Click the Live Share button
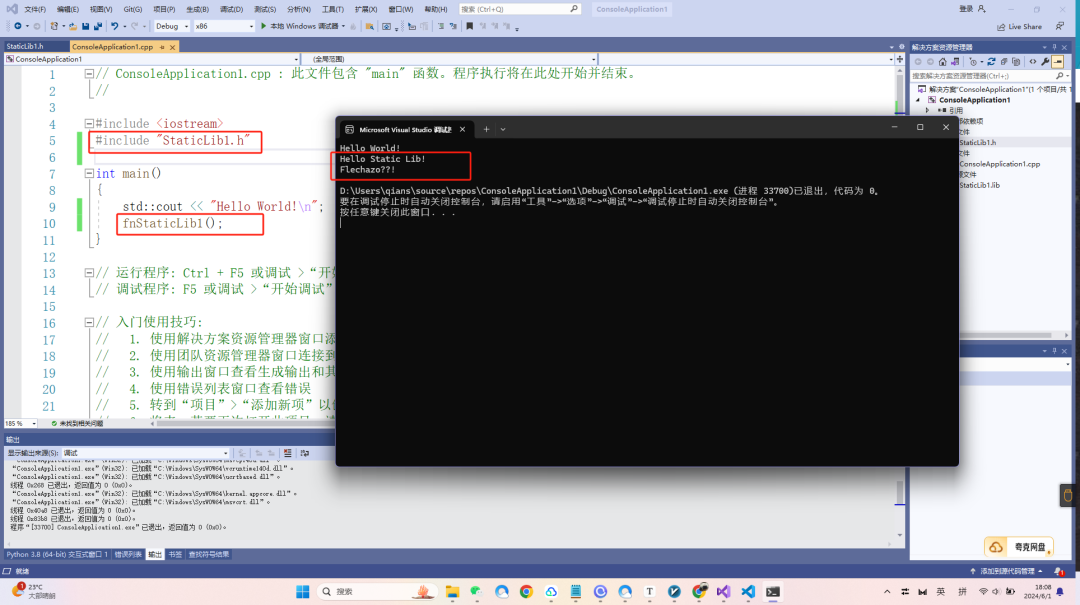The height and width of the screenshot is (605, 1080). click(x=1019, y=27)
